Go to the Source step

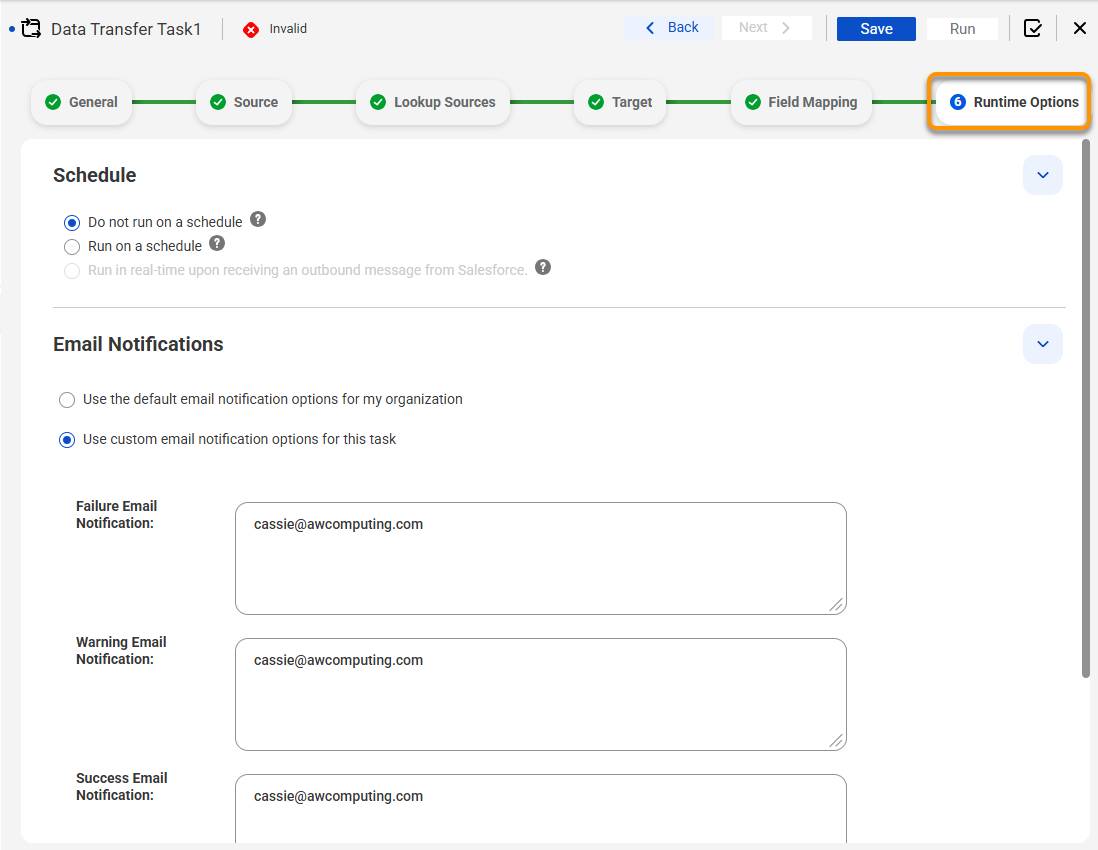[244, 102]
